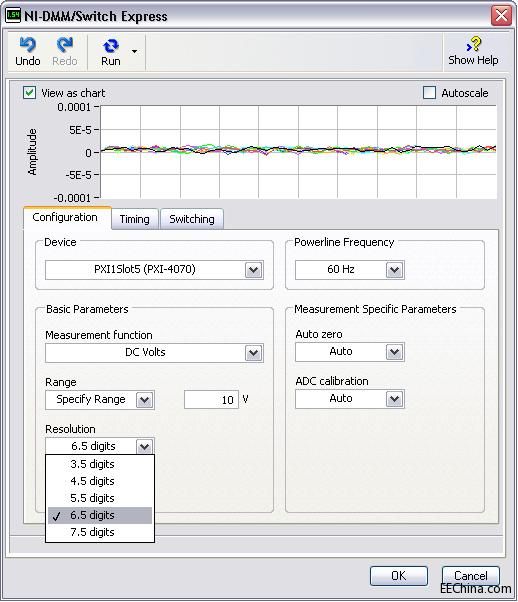This screenshot has width=518, height=602.
Task: Click the -0.0001 bottom axis label
Action: pyautogui.click(x=72, y=198)
